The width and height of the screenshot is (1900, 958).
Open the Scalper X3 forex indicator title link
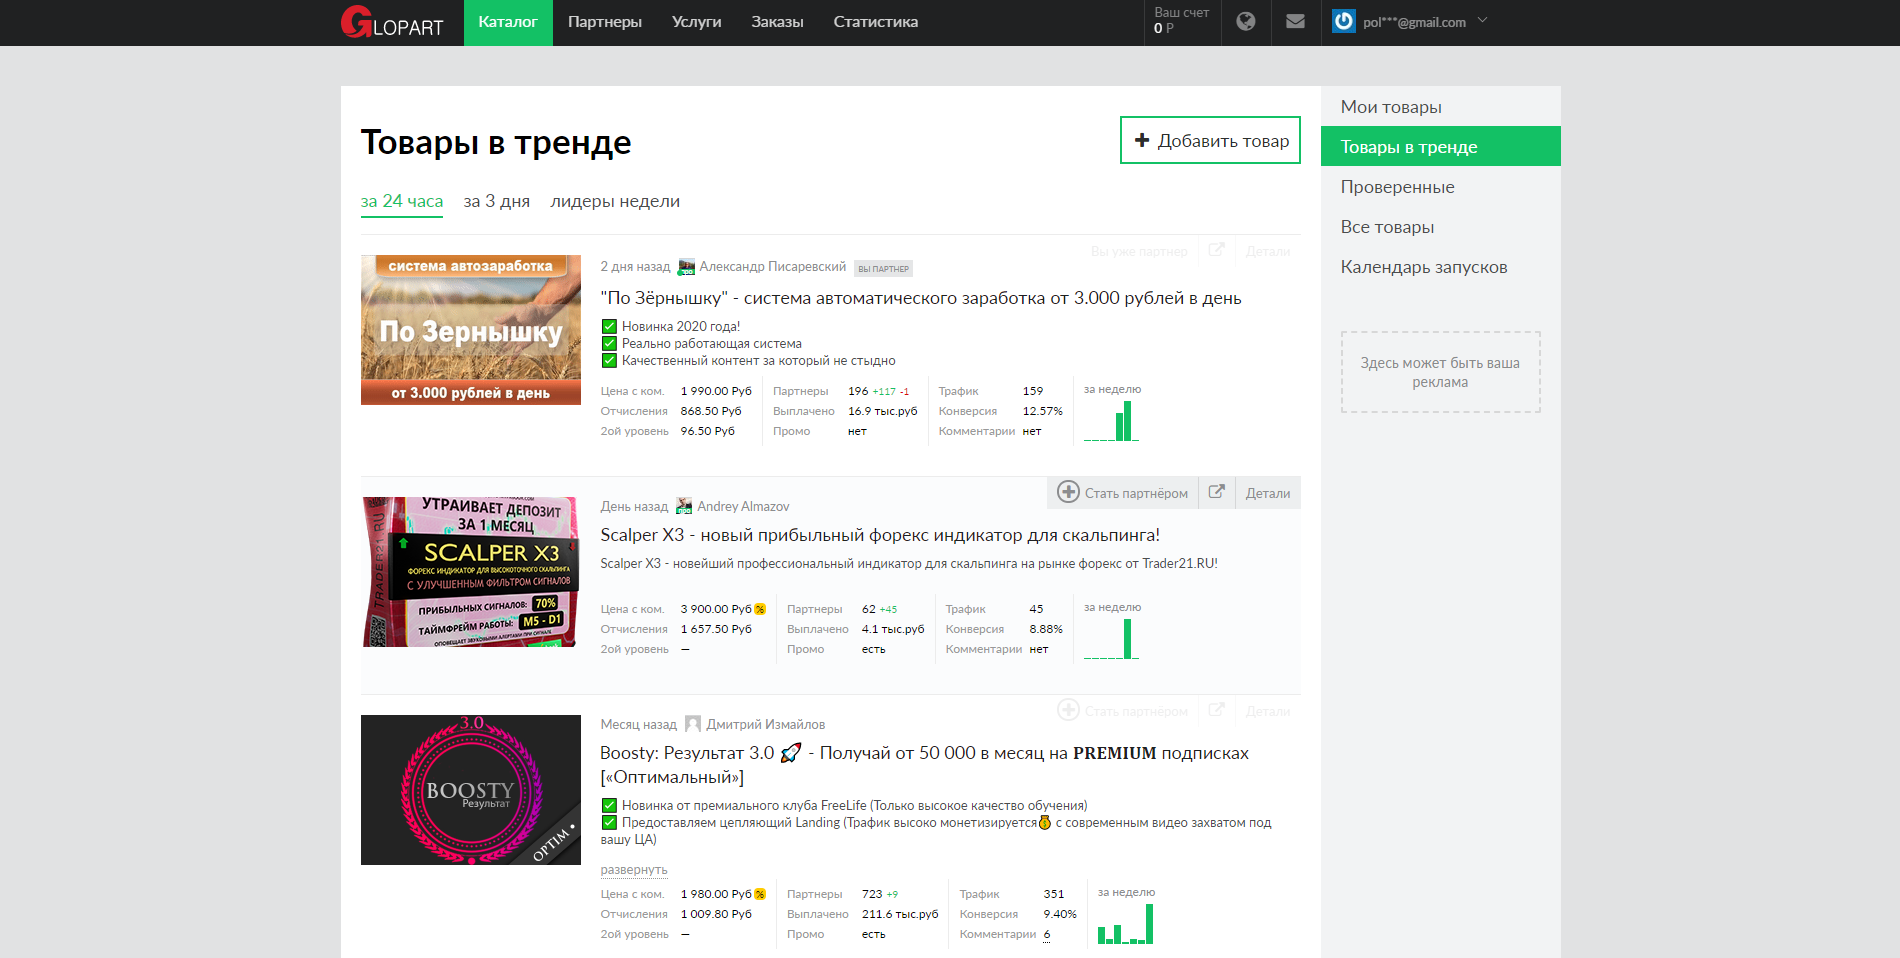coord(880,535)
